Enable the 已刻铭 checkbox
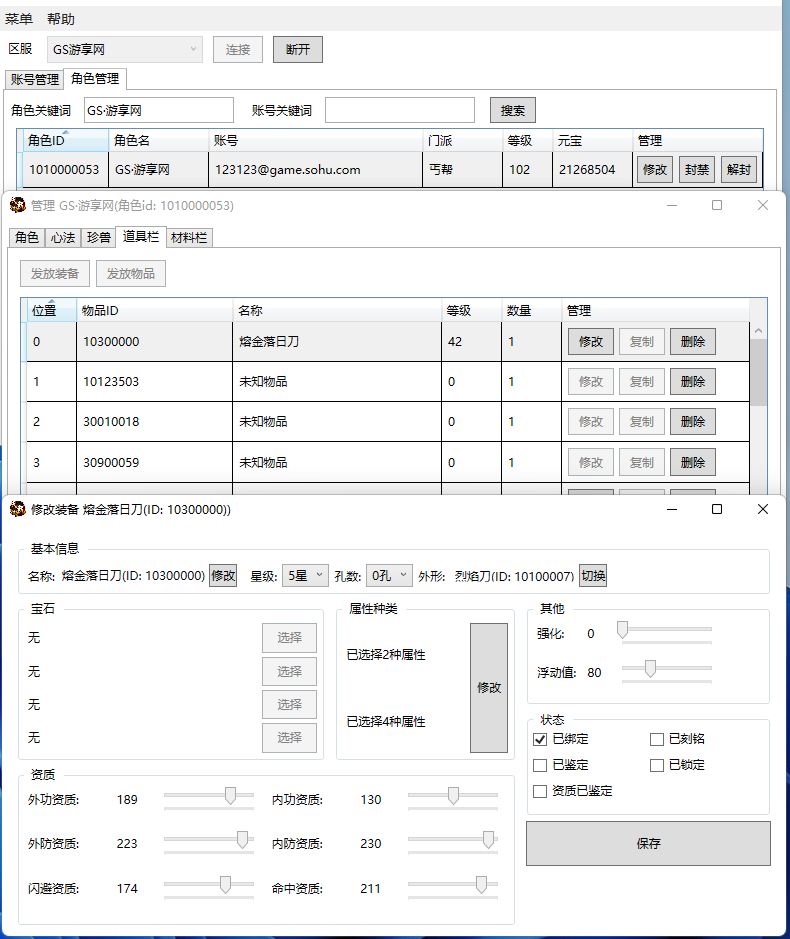790x939 pixels. [657, 739]
